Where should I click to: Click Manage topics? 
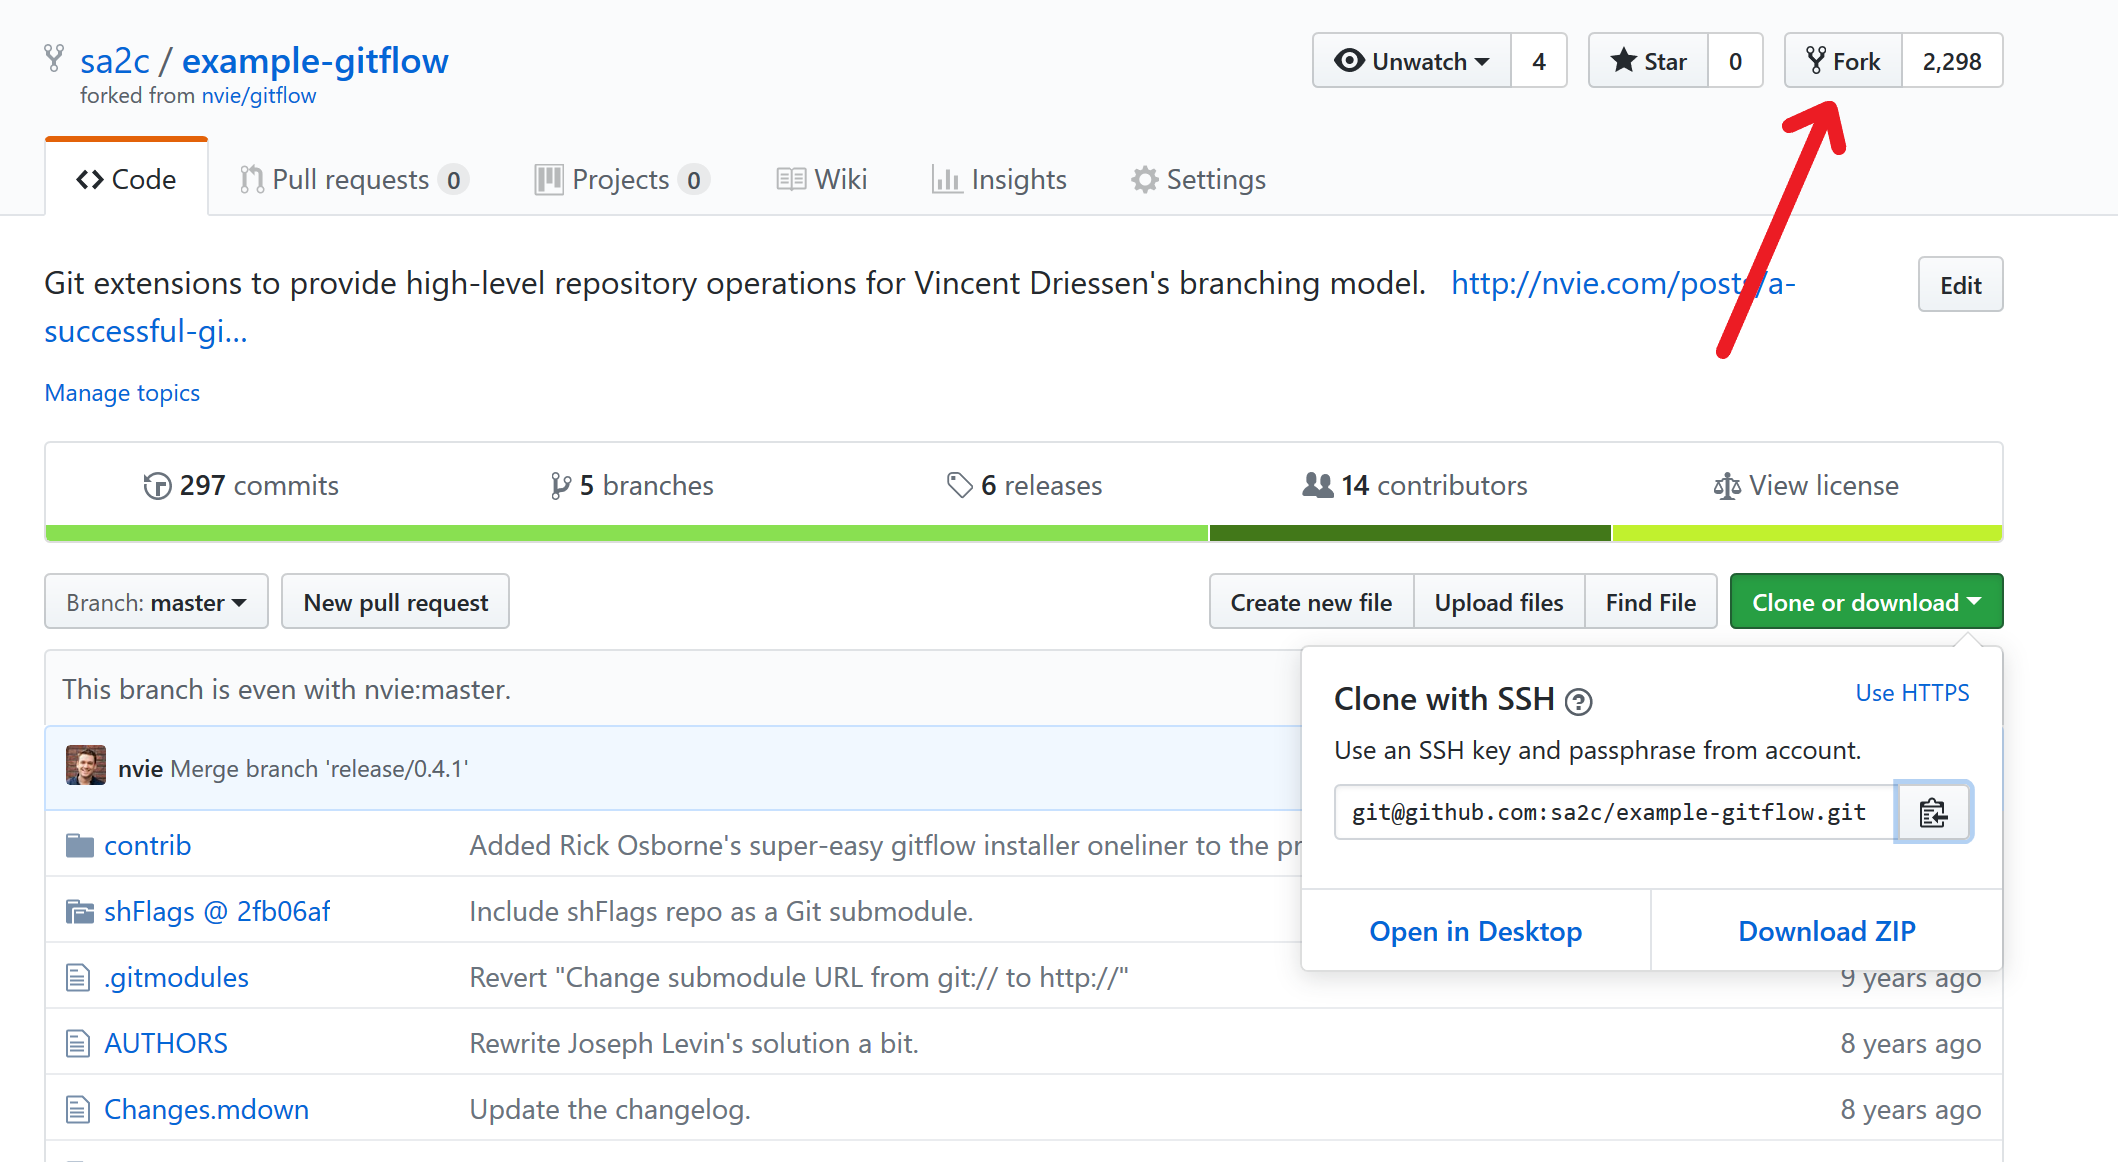point(122,393)
